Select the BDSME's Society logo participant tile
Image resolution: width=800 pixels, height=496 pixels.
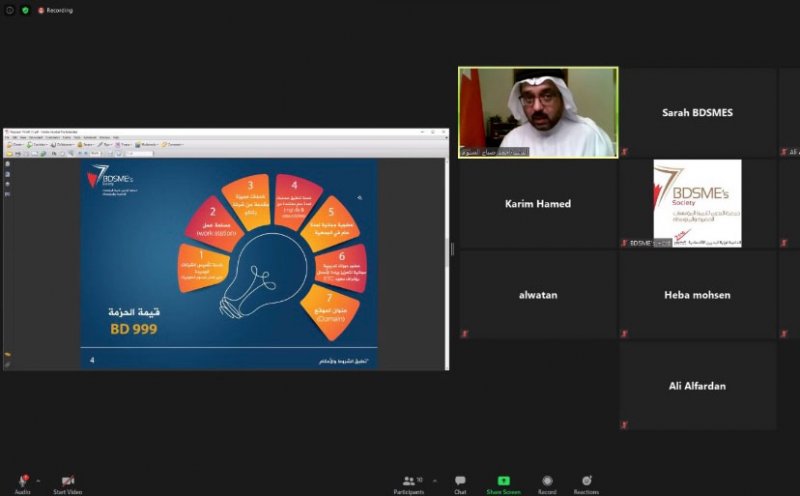[697, 204]
